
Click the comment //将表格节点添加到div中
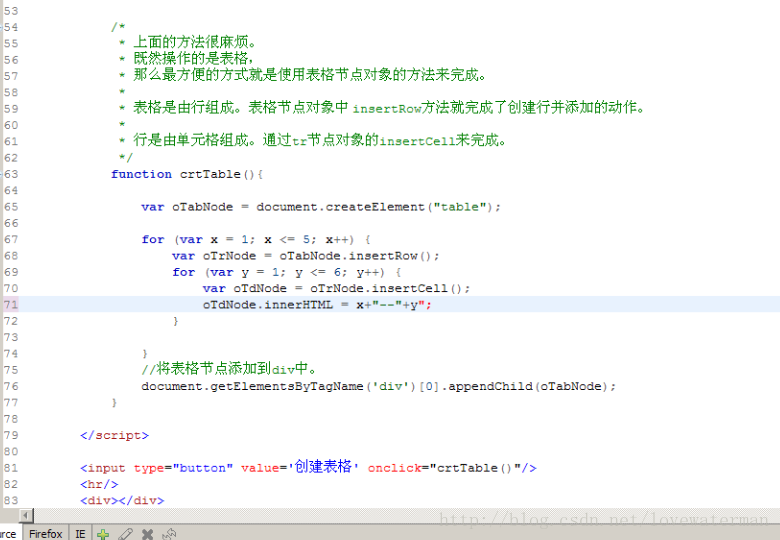[x=229, y=369]
